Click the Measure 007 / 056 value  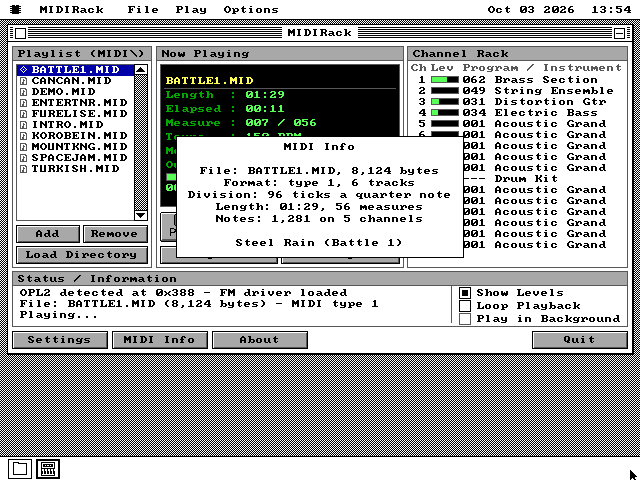[x=281, y=123]
